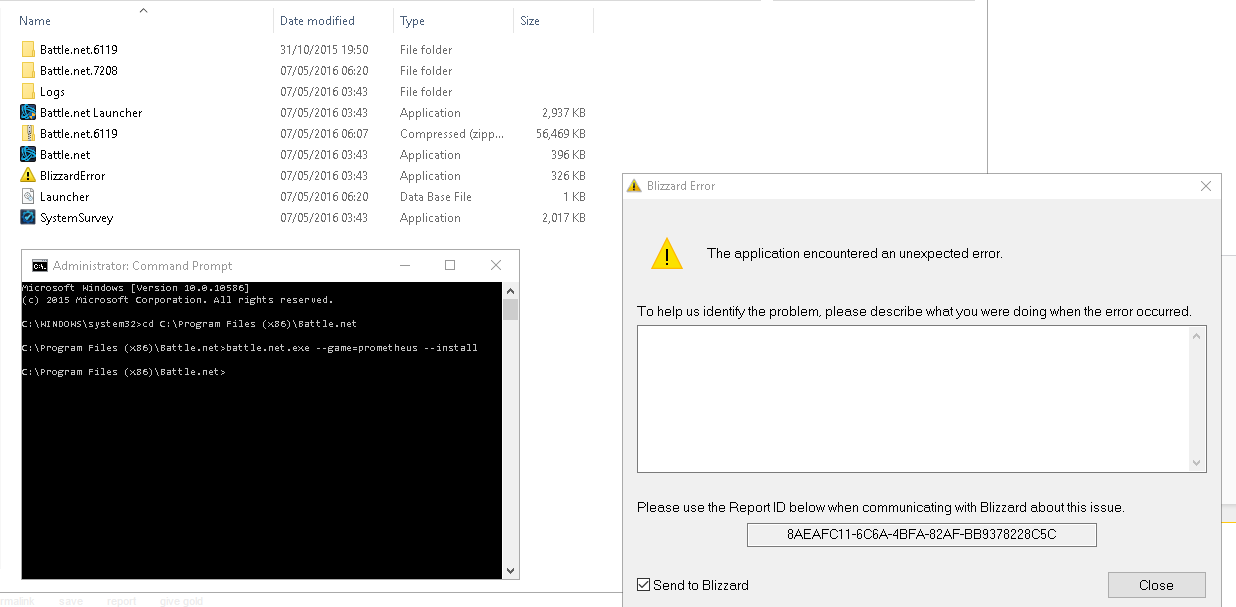Click the 'battle.net.exe --game=prometheus --install' command line
The height and width of the screenshot is (607, 1236).
point(352,348)
